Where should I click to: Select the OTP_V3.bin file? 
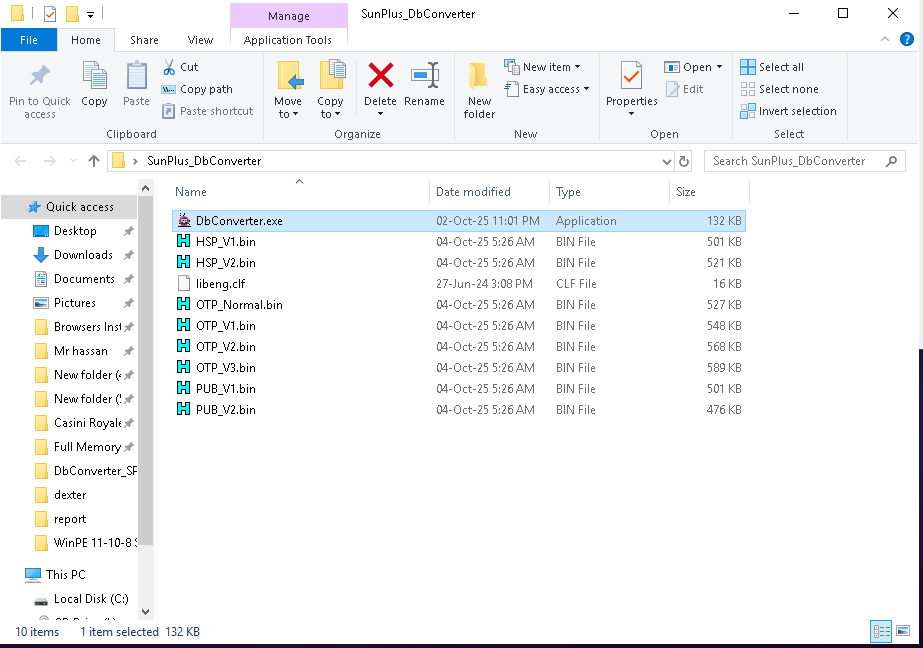coord(459,368)
